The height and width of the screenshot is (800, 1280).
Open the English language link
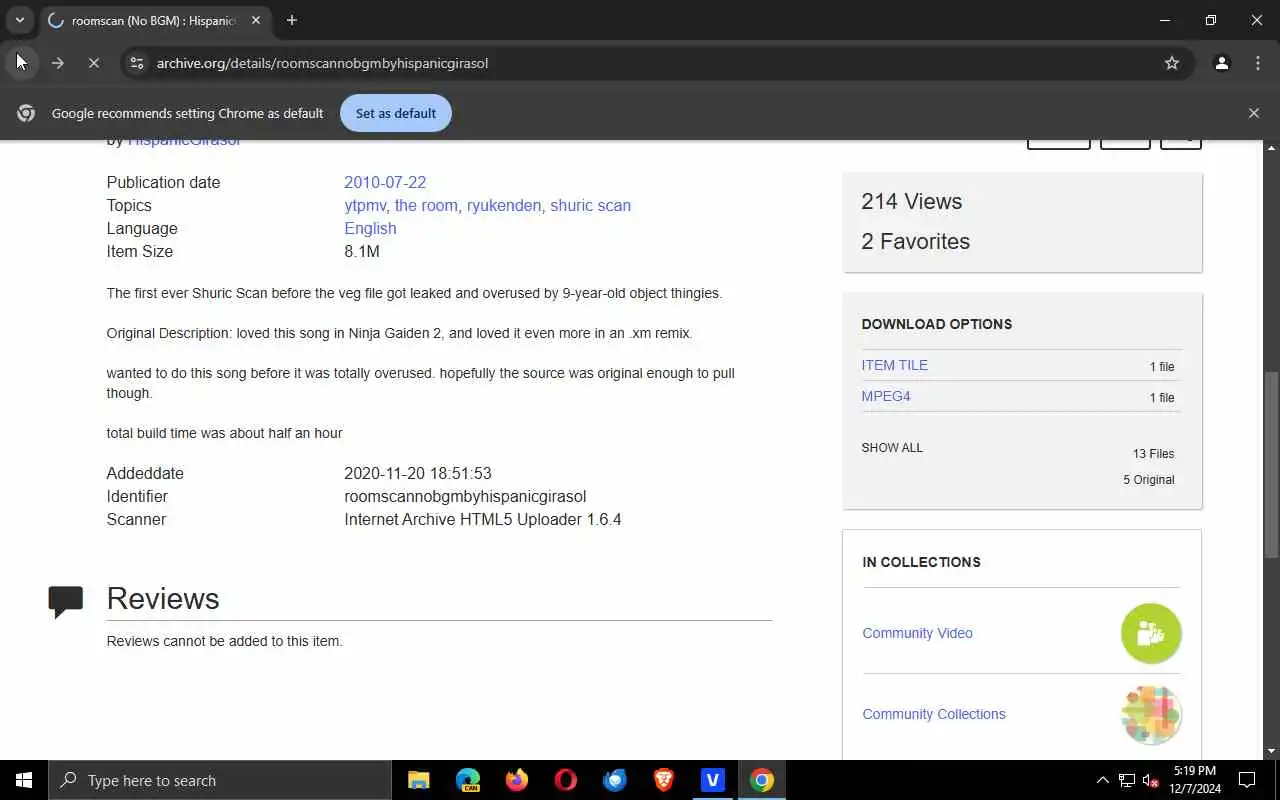click(370, 228)
